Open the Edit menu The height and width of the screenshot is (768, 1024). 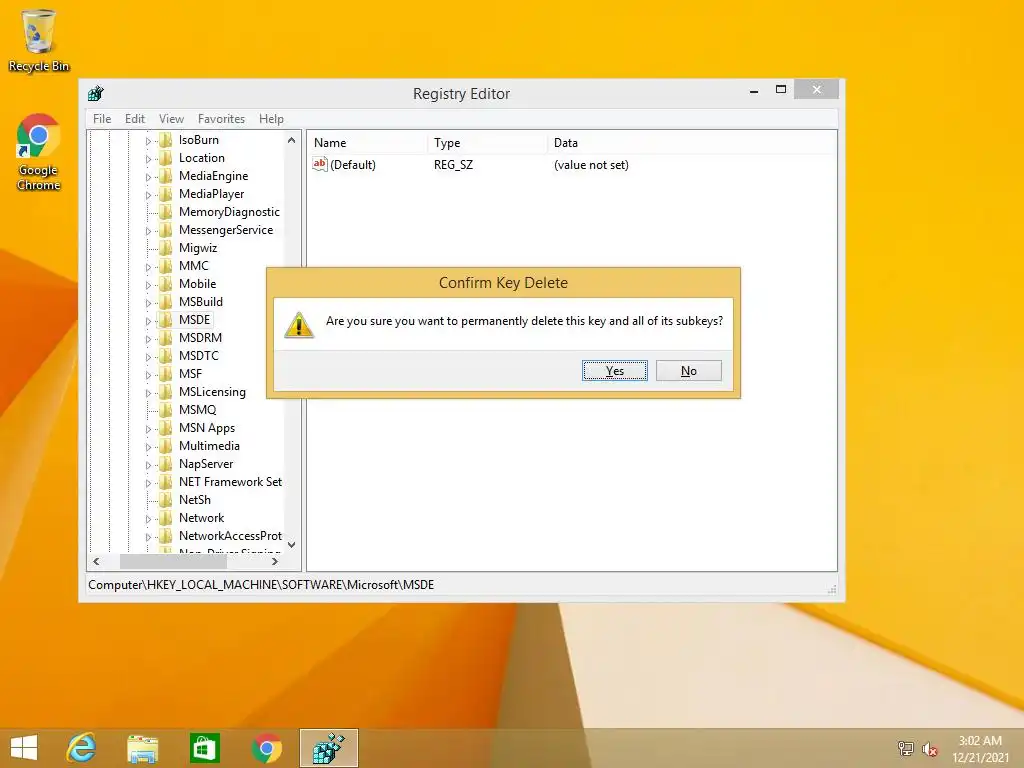point(135,119)
